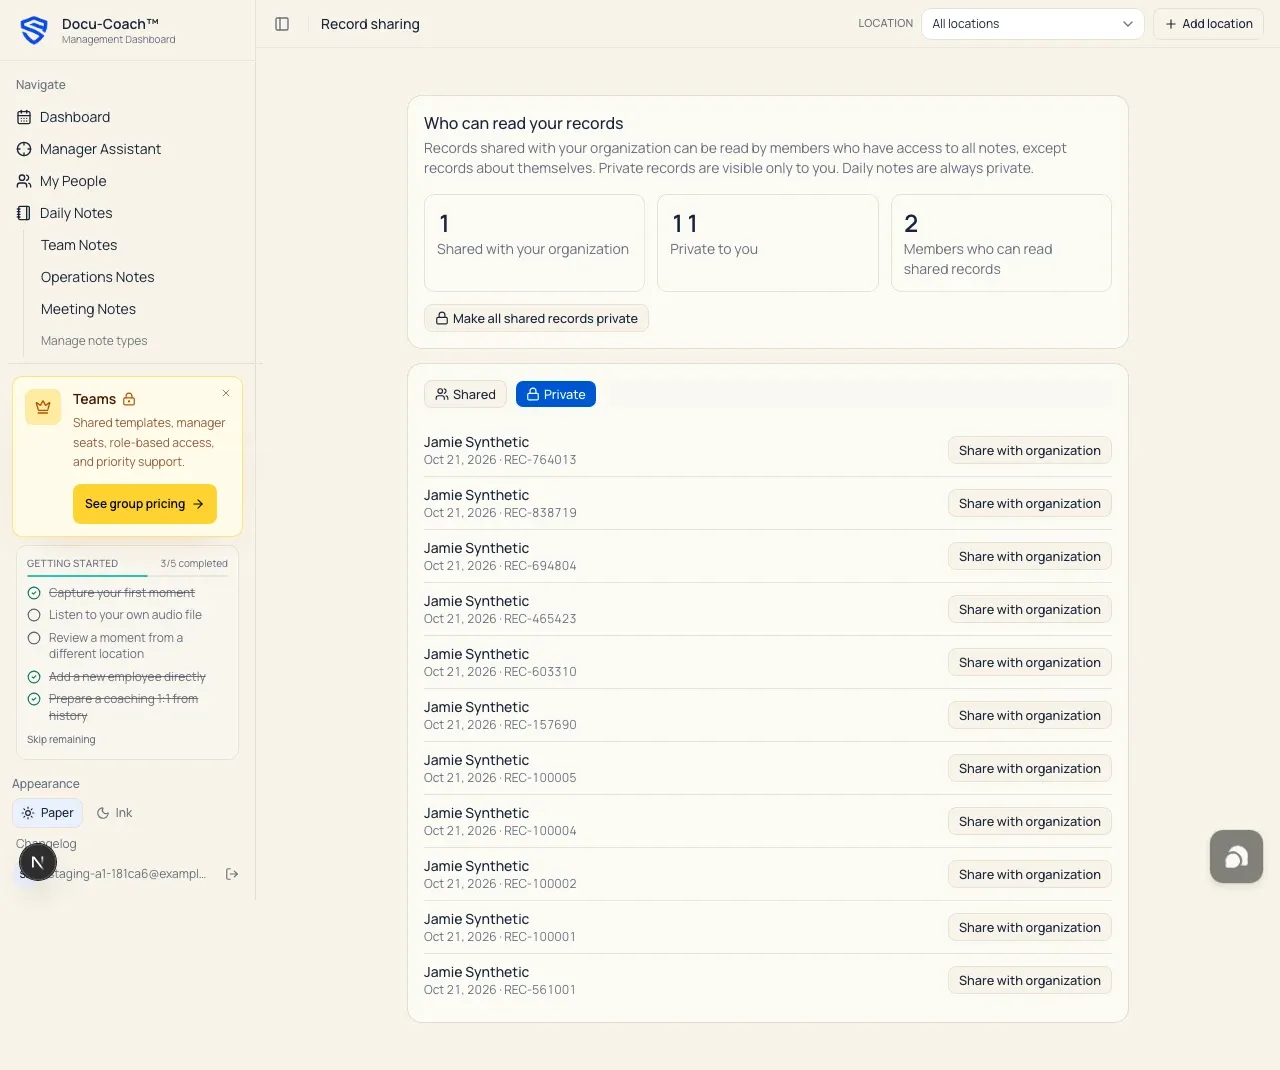Click See group pricing button
Screen dimensions: 1280x1070
(145, 504)
